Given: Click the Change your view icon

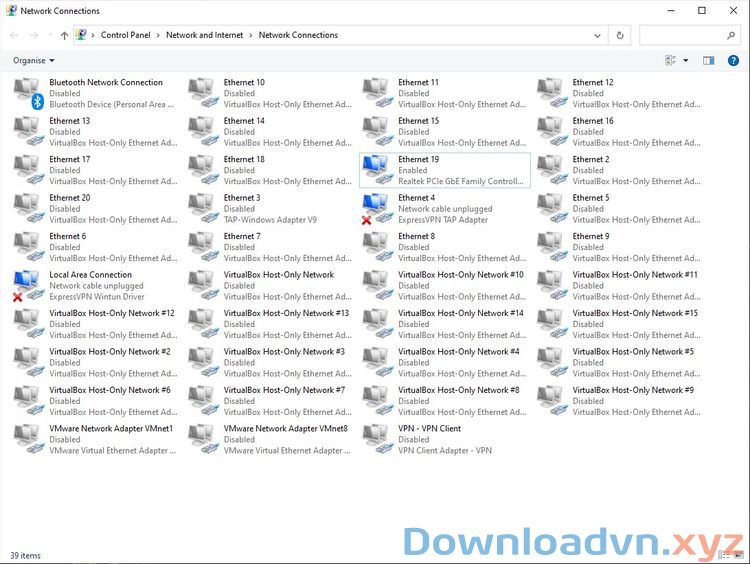Looking at the screenshot, I should tap(671, 60).
